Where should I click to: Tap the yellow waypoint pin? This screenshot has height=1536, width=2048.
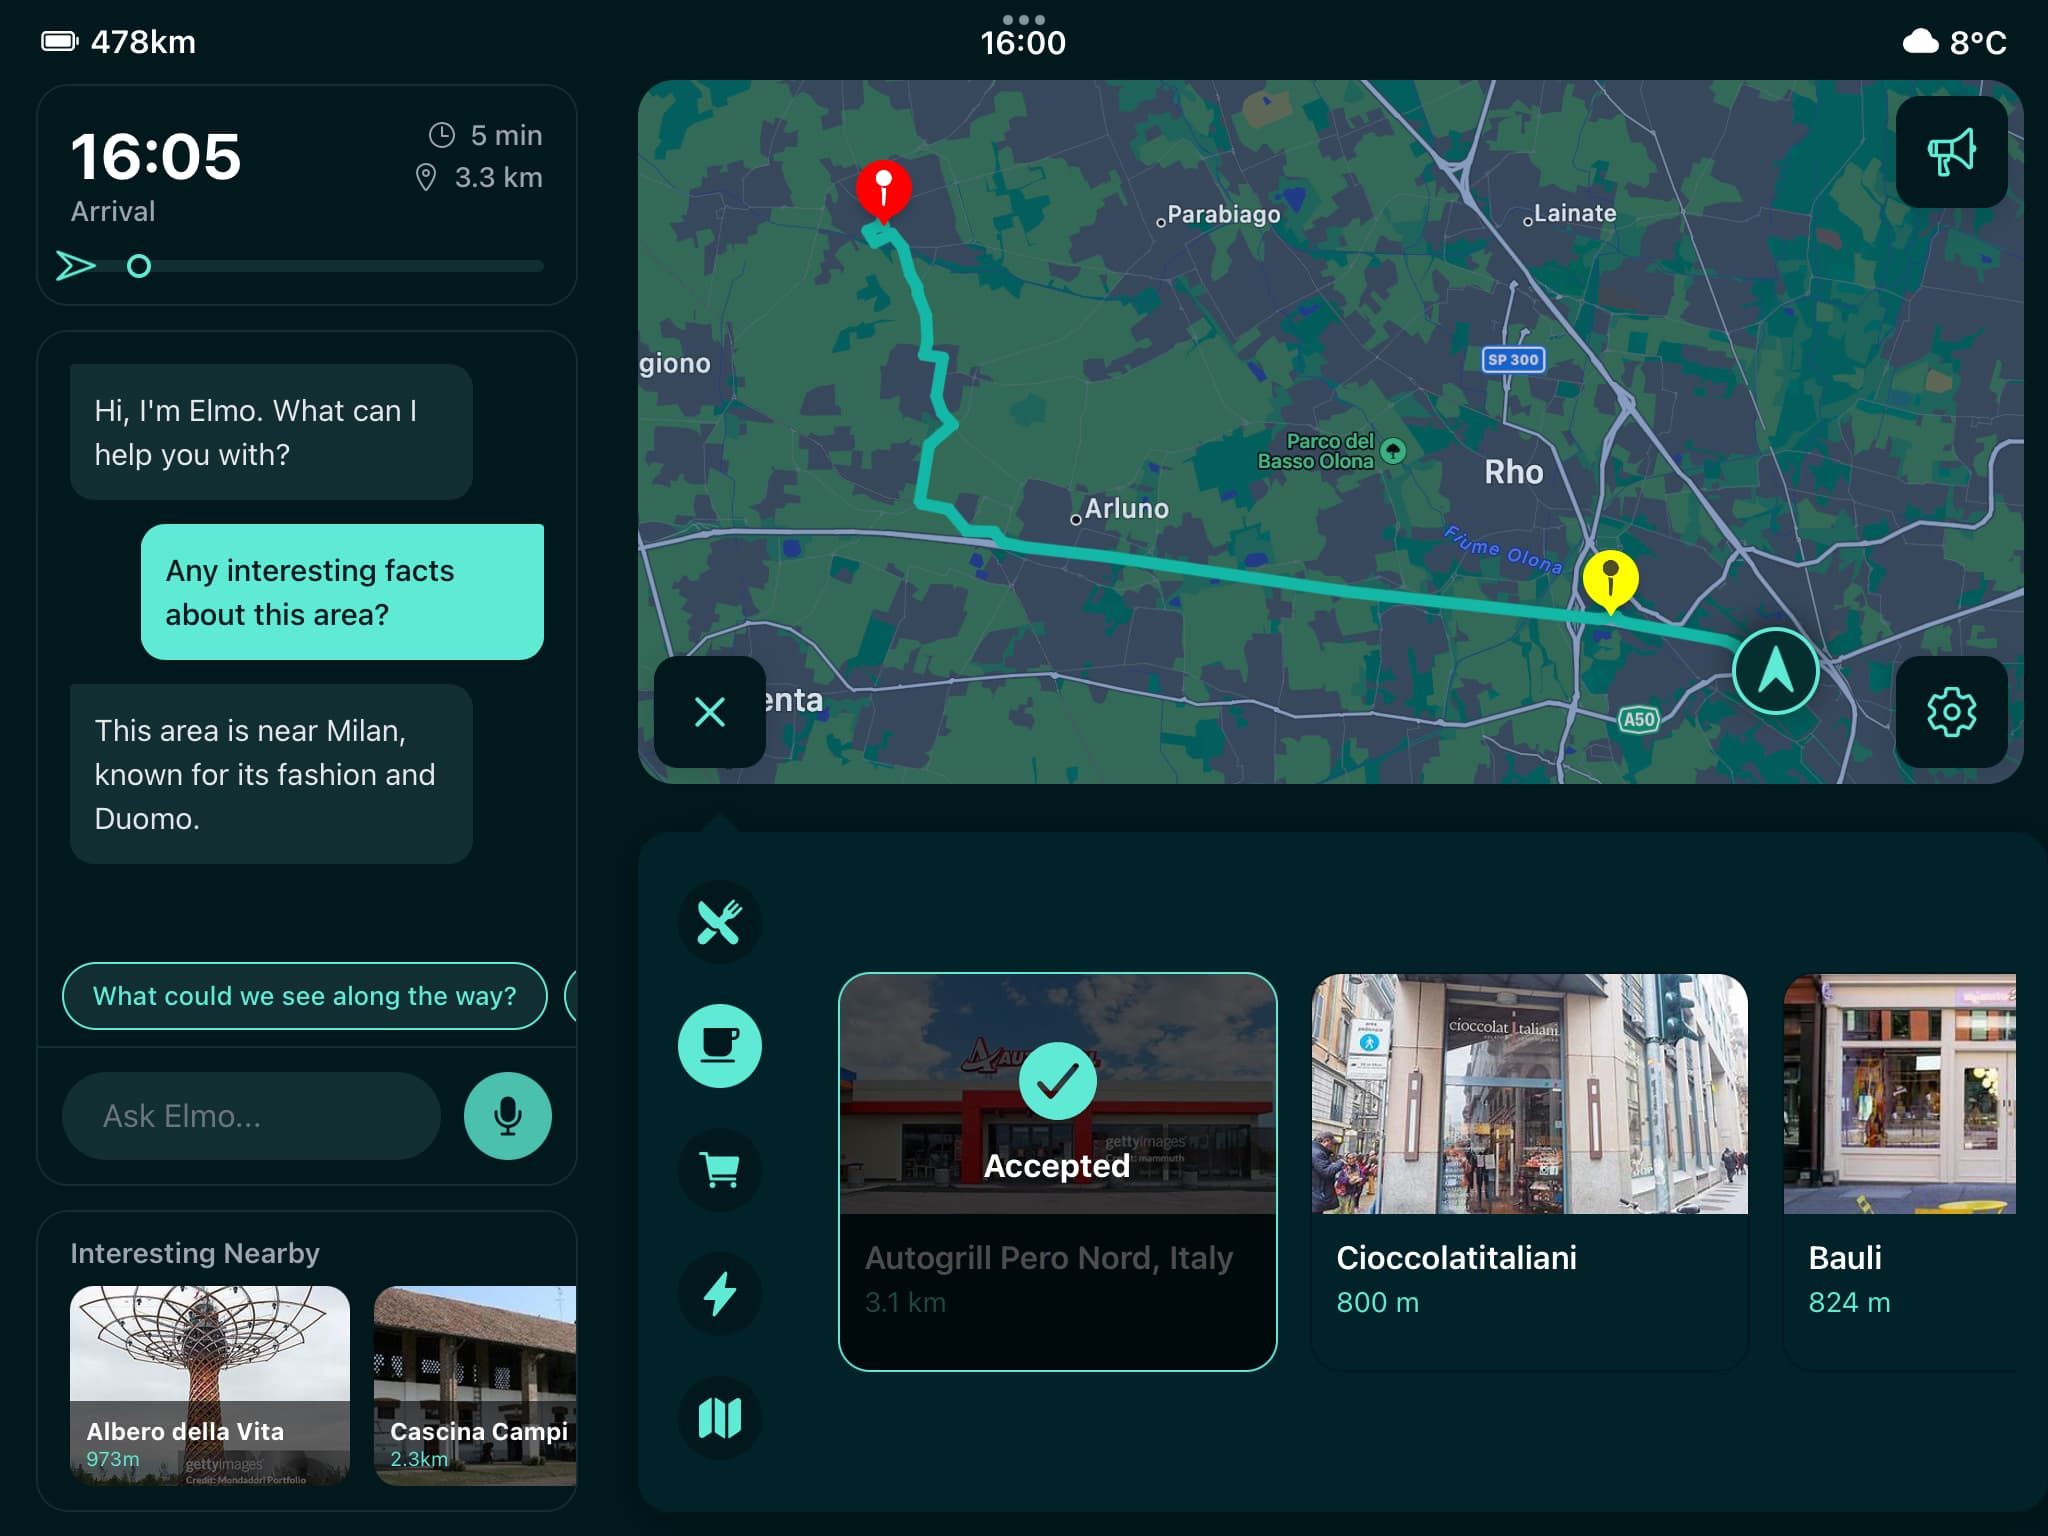1610,578
